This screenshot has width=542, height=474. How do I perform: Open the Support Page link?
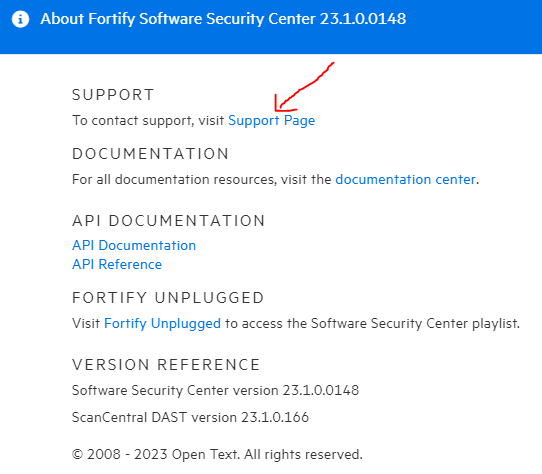(x=271, y=121)
